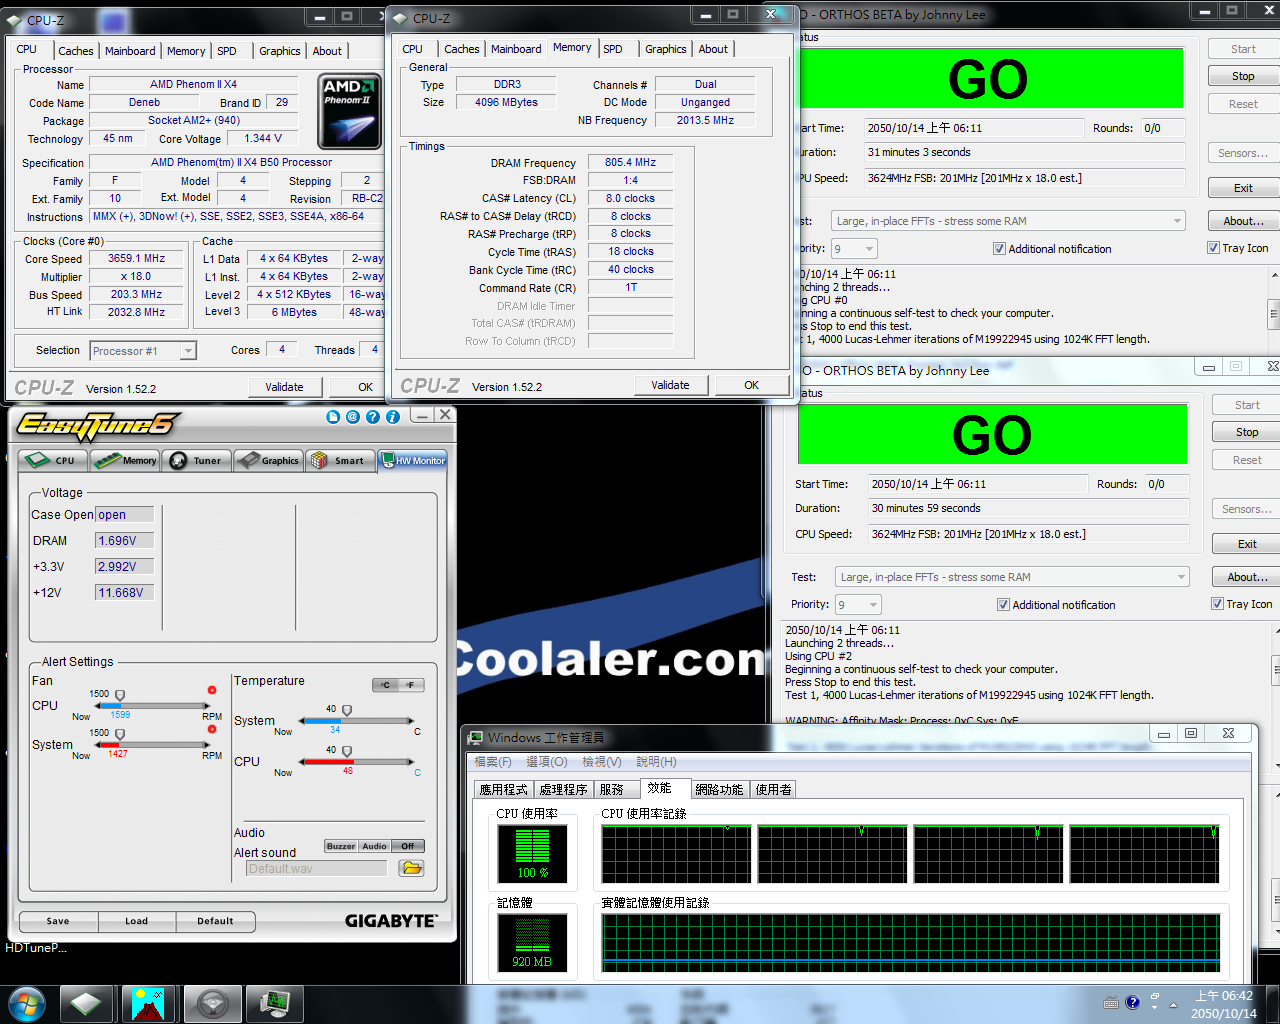The image size is (1280, 1024).
Task: Open Priority dropdown in upper ORTHOS window
Action: (855, 249)
